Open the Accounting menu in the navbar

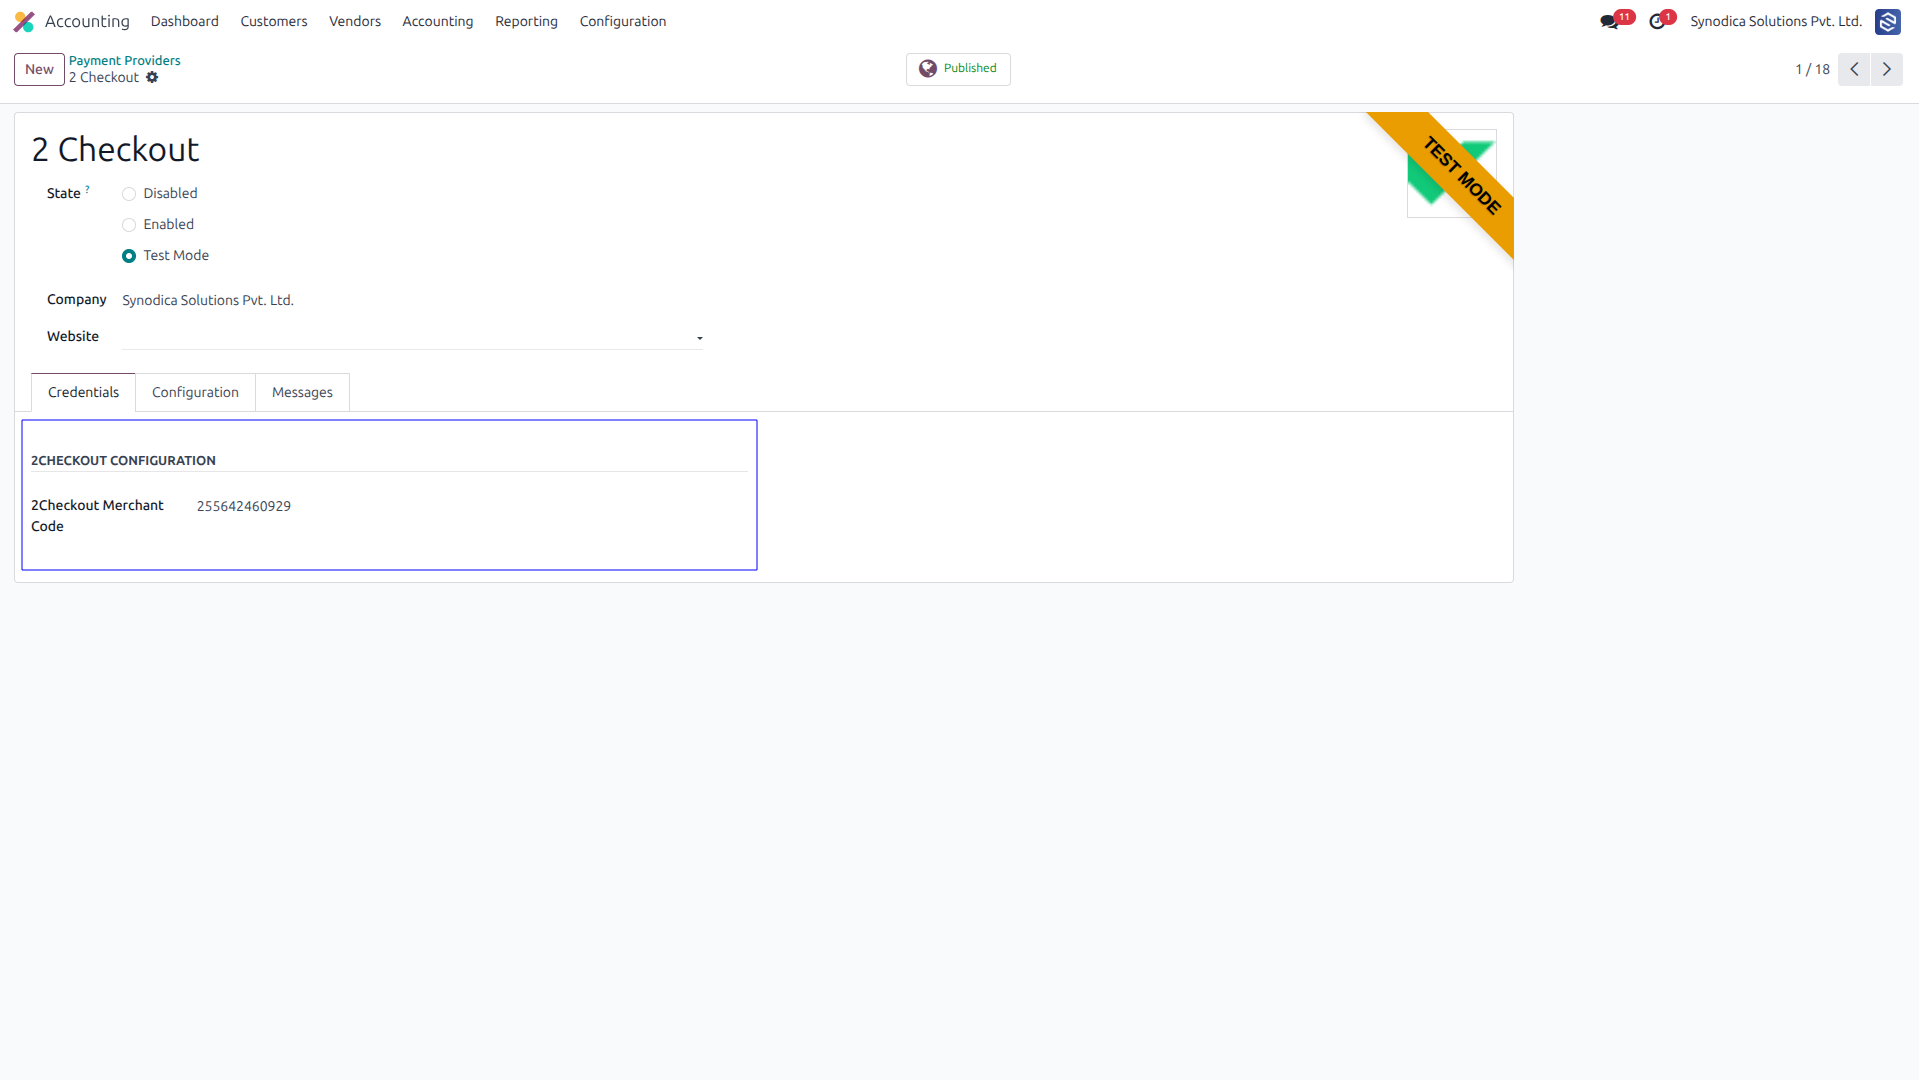pos(438,21)
